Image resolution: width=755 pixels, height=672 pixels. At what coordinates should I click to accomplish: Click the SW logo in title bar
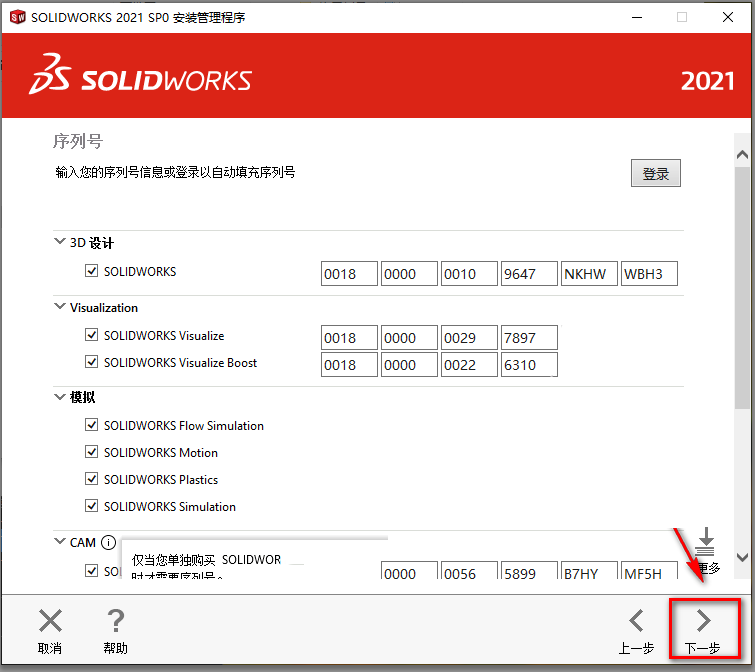(17, 17)
